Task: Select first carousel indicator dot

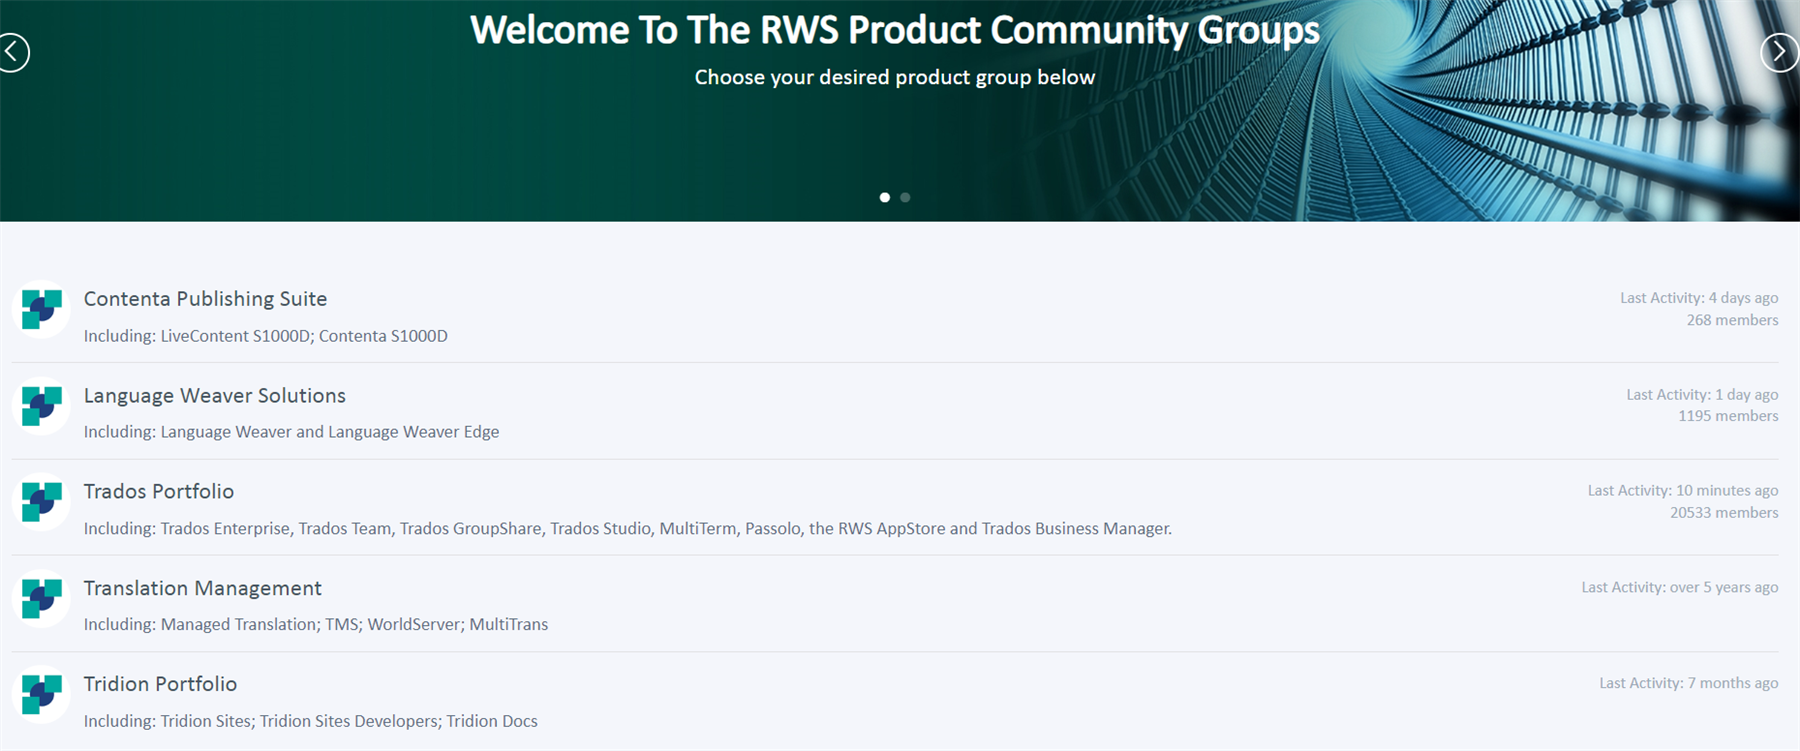Action: 884,197
